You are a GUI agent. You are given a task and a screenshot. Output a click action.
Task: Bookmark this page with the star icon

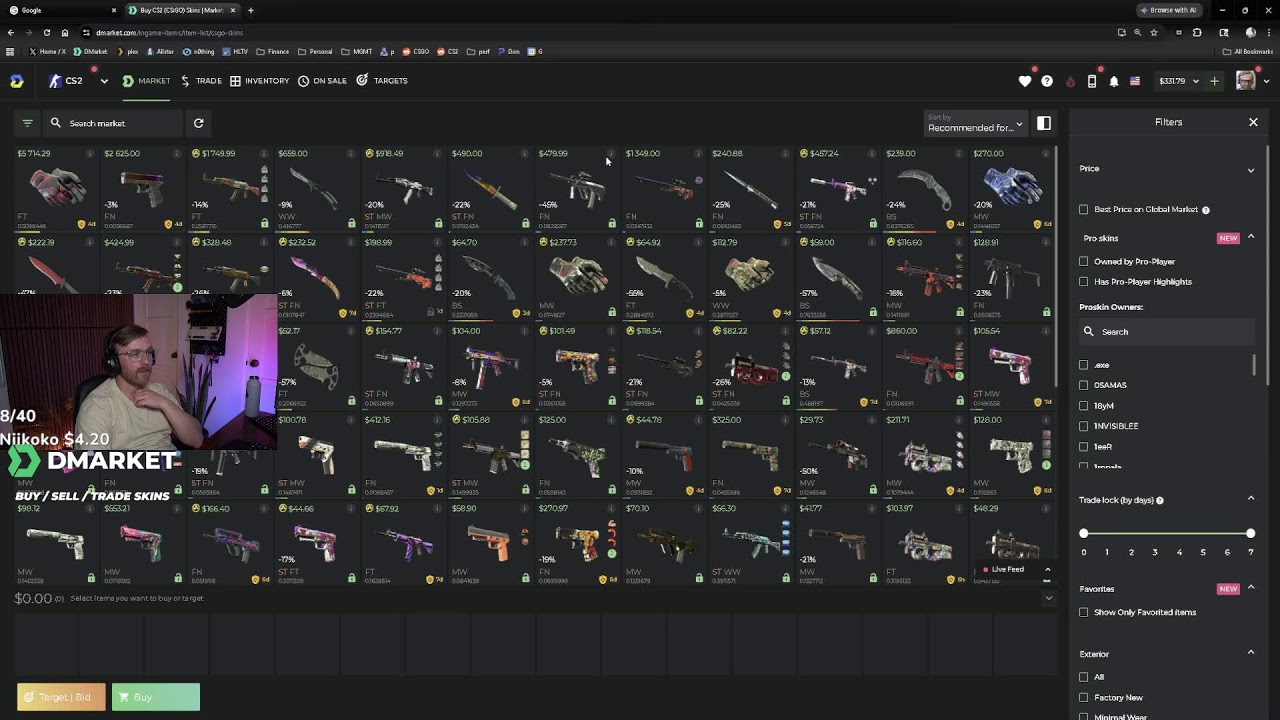(x=1154, y=32)
